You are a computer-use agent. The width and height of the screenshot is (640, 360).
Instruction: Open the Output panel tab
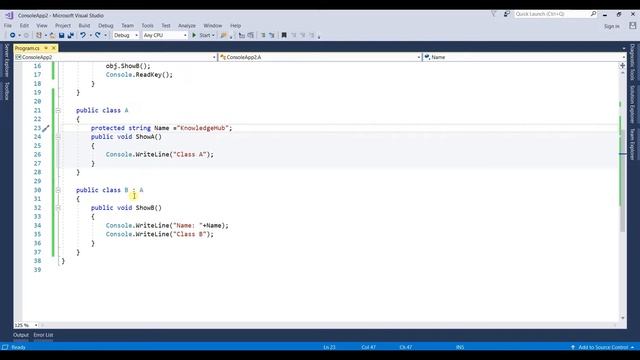point(21,335)
